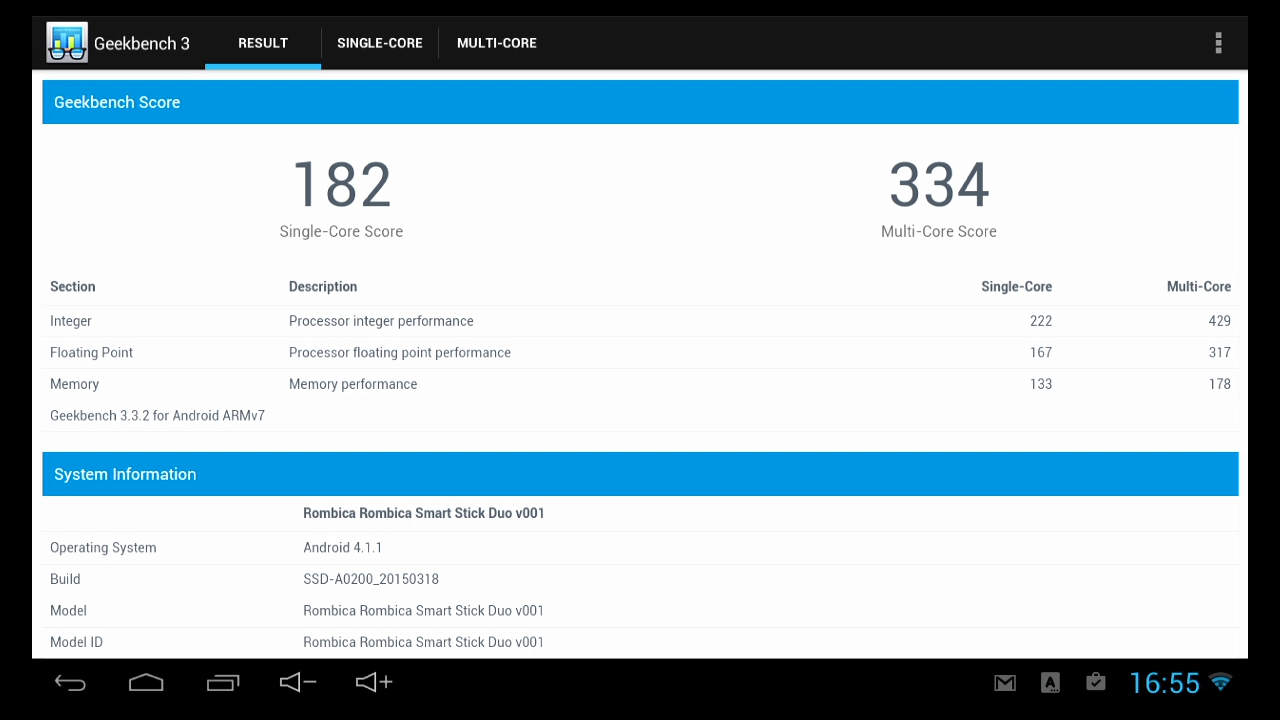Tap the Geekbench 3 title text
Screen dimensions: 1280x720
tap(142, 43)
